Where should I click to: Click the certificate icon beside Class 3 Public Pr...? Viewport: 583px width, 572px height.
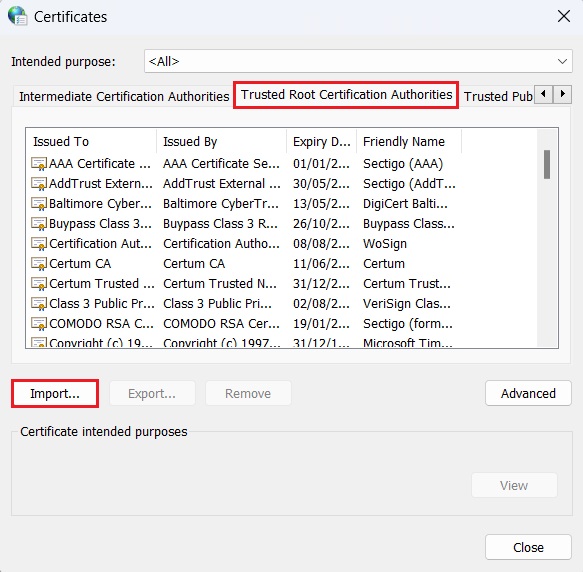pyautogui.click(x=39, y=304)
